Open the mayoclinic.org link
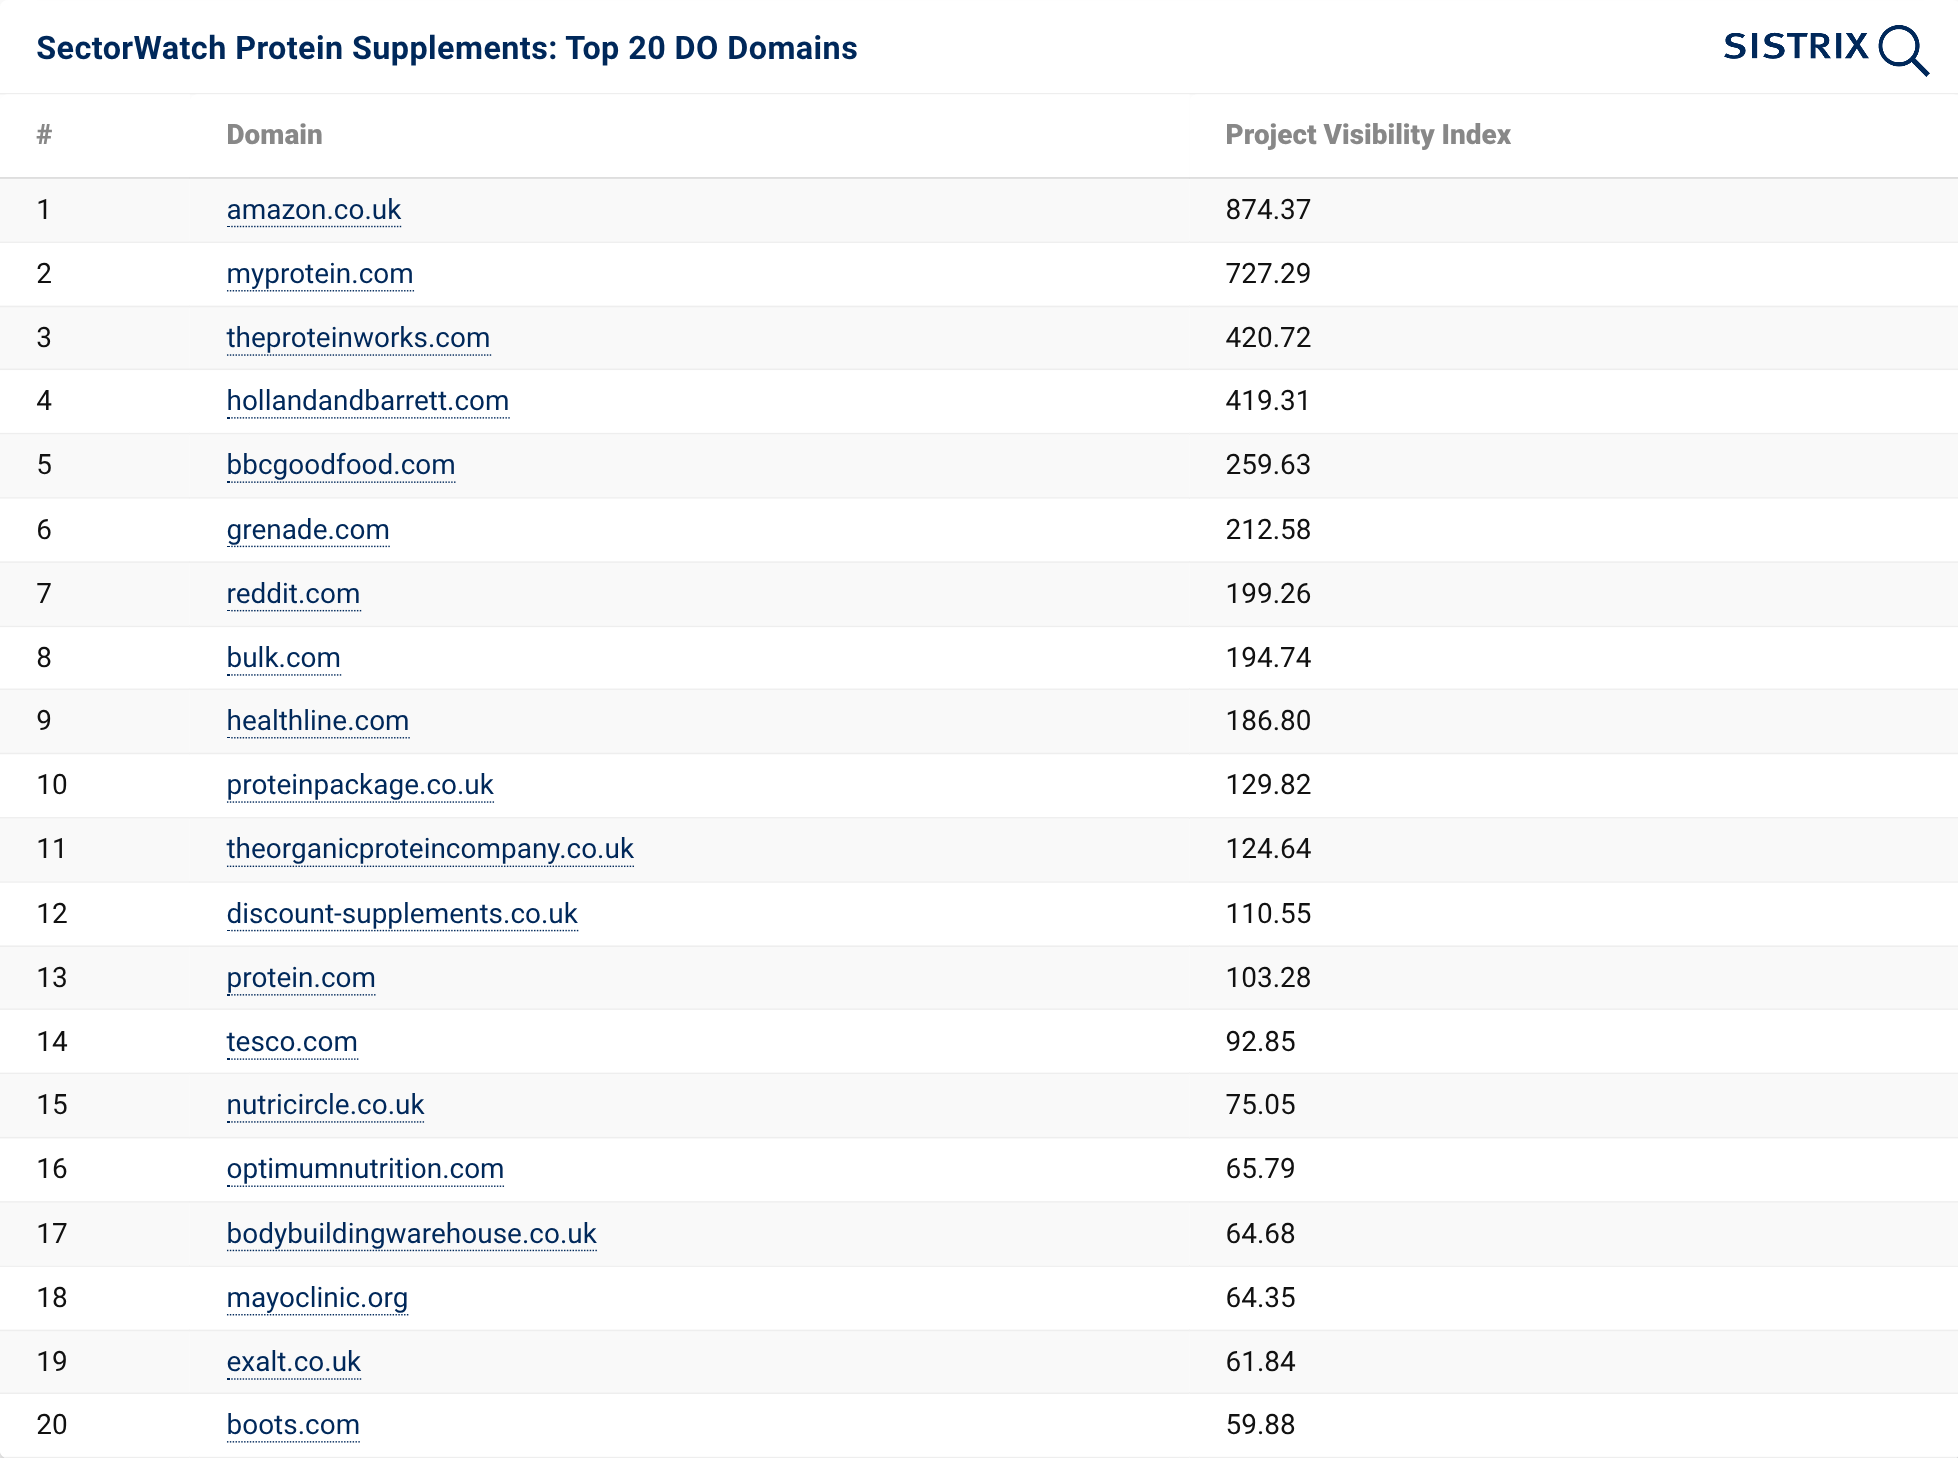Screen dimensions: 1958x1458 (317, 1298)
